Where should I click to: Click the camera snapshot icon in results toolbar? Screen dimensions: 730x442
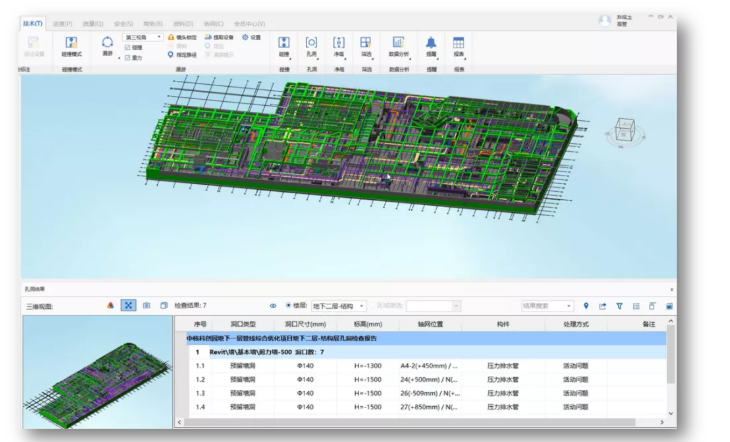coord(146,306)
